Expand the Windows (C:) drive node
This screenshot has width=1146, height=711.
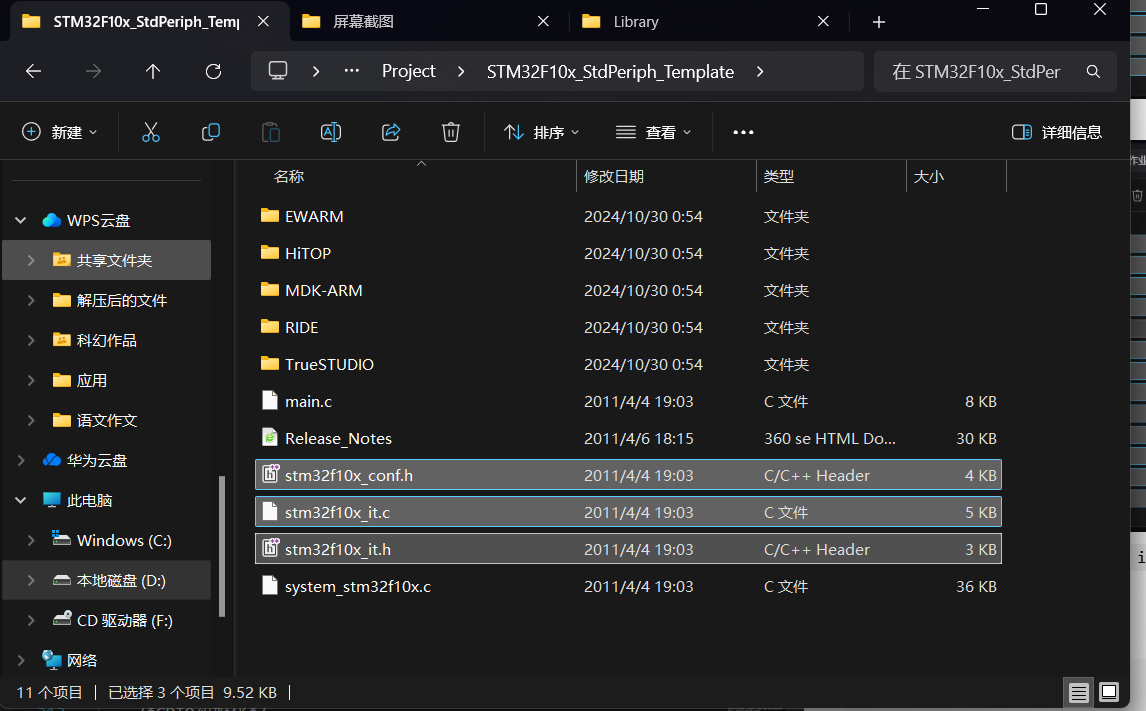point(31,541)
